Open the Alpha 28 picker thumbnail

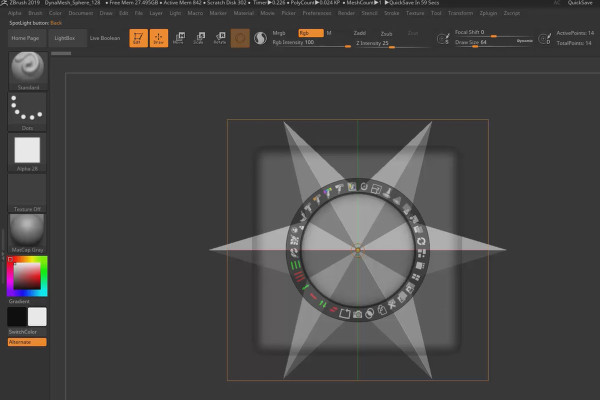pyautogui.click(x=27, y=152)
